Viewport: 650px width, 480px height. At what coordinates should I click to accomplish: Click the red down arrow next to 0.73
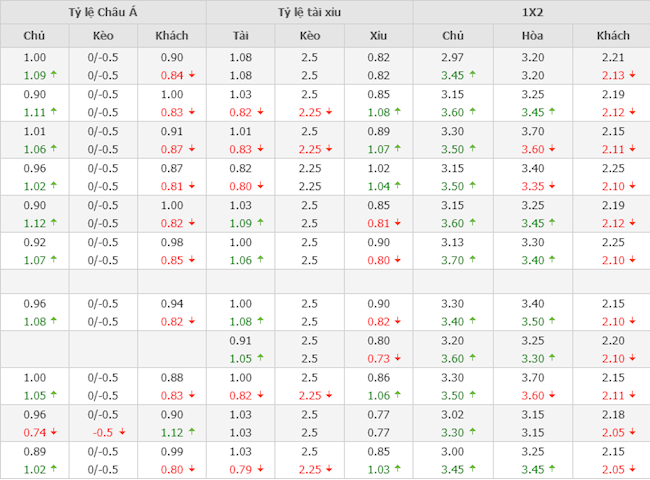397,359
